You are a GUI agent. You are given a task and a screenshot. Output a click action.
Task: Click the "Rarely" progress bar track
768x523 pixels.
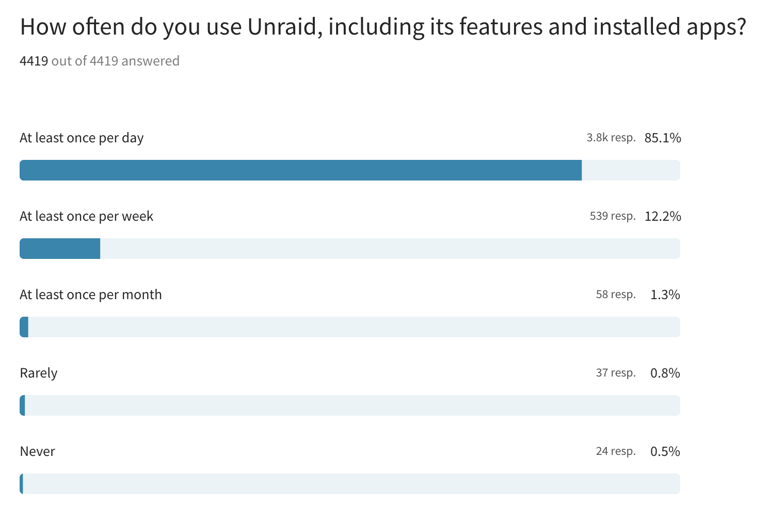350,405
